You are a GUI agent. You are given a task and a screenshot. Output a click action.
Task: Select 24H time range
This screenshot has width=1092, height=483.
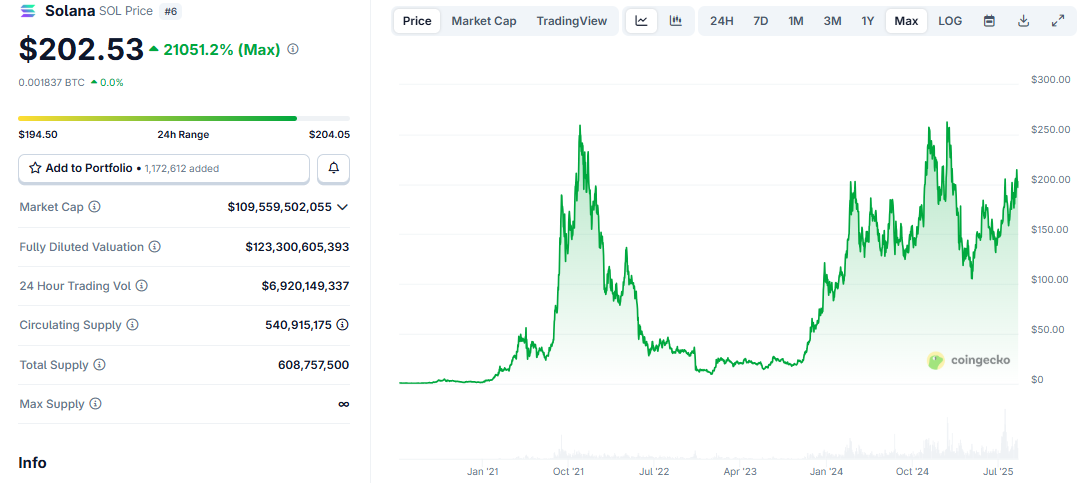[x=722, y=21]
